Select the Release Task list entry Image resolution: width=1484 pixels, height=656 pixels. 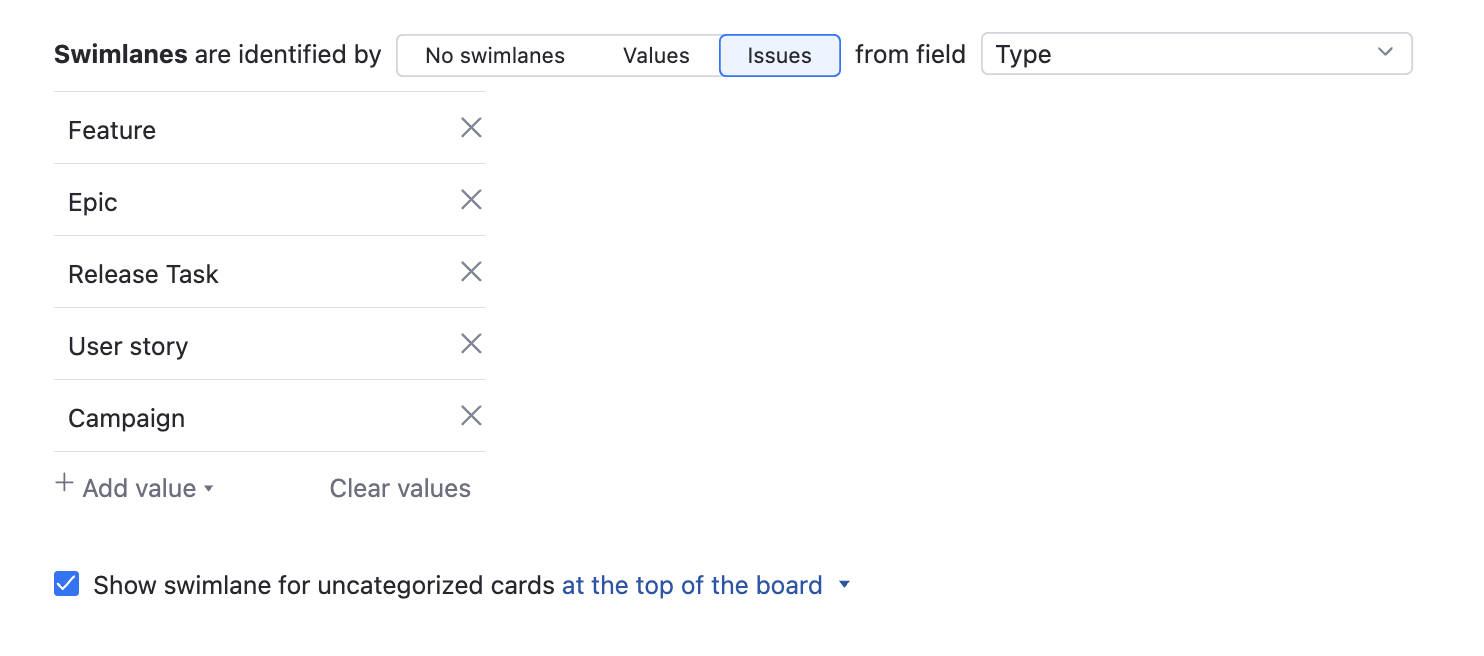[143, 274]
